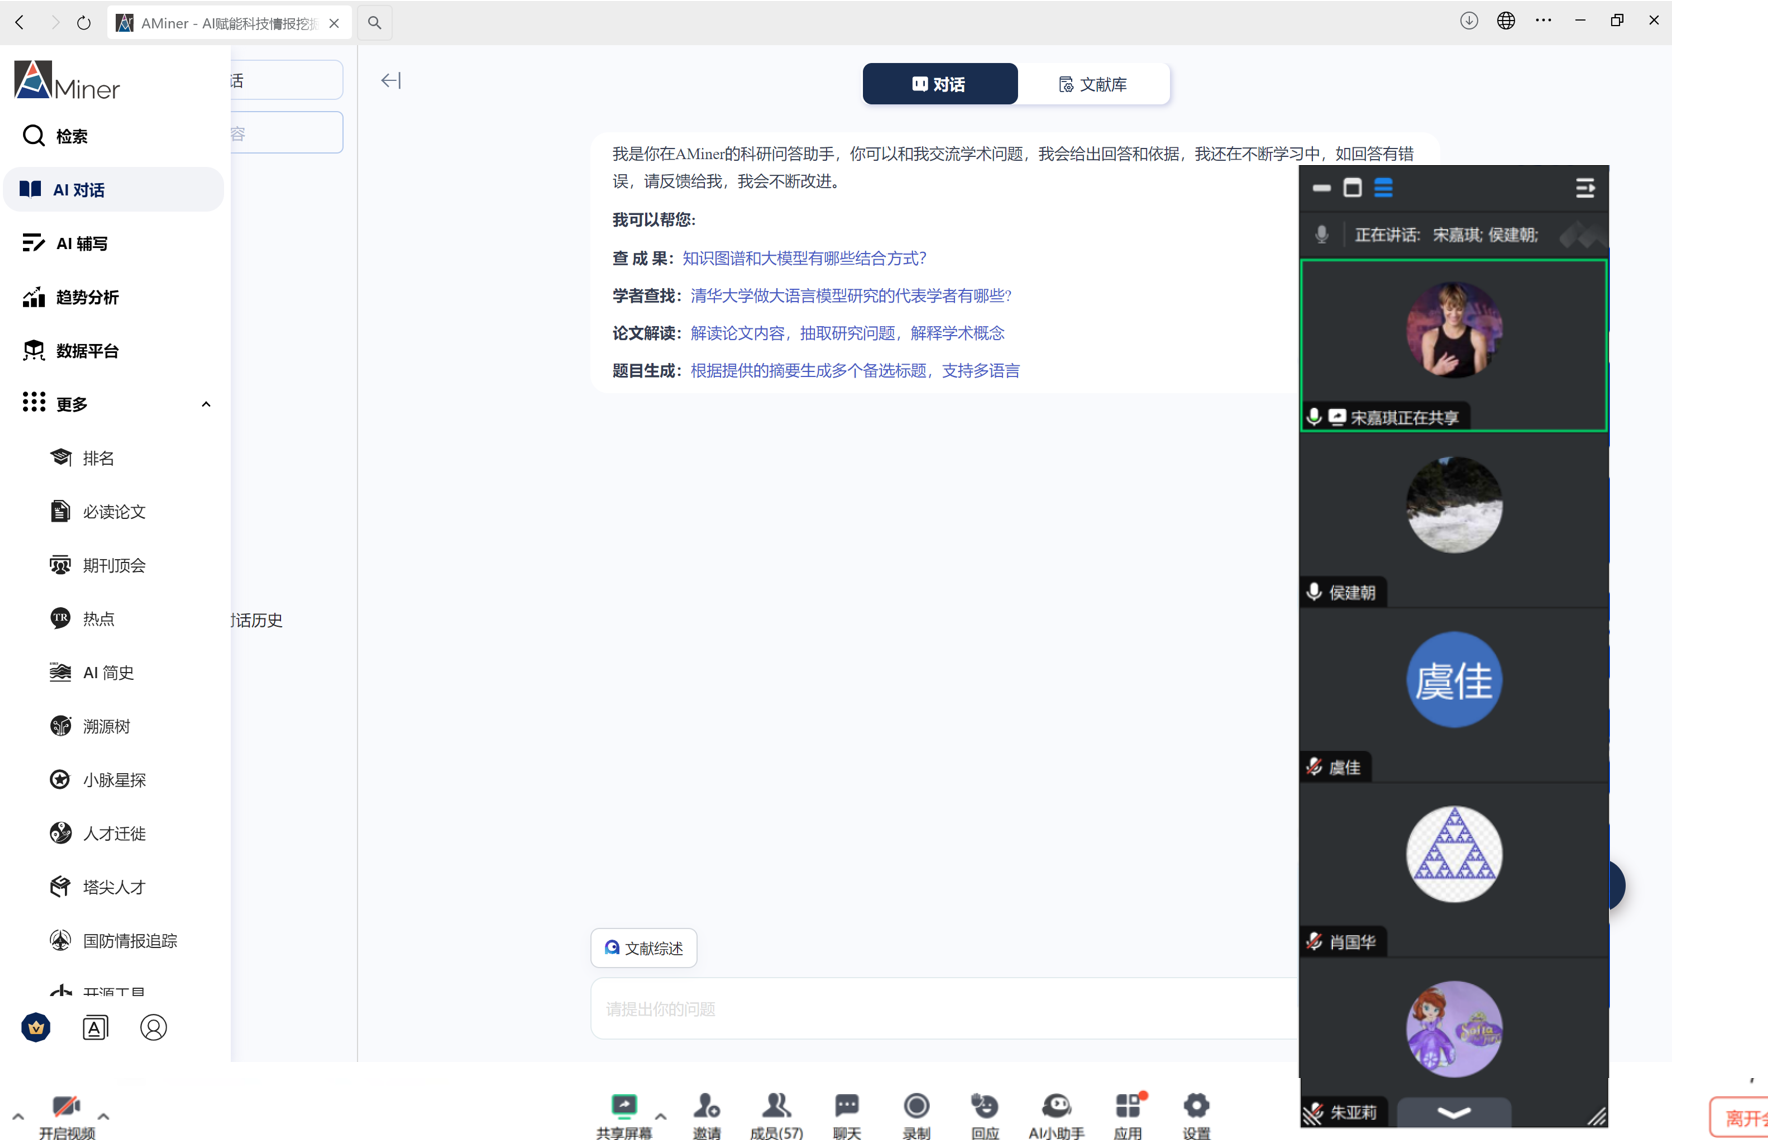
Task: Switch to the 文献库 tab
Action: click(x=1093, y=85)
